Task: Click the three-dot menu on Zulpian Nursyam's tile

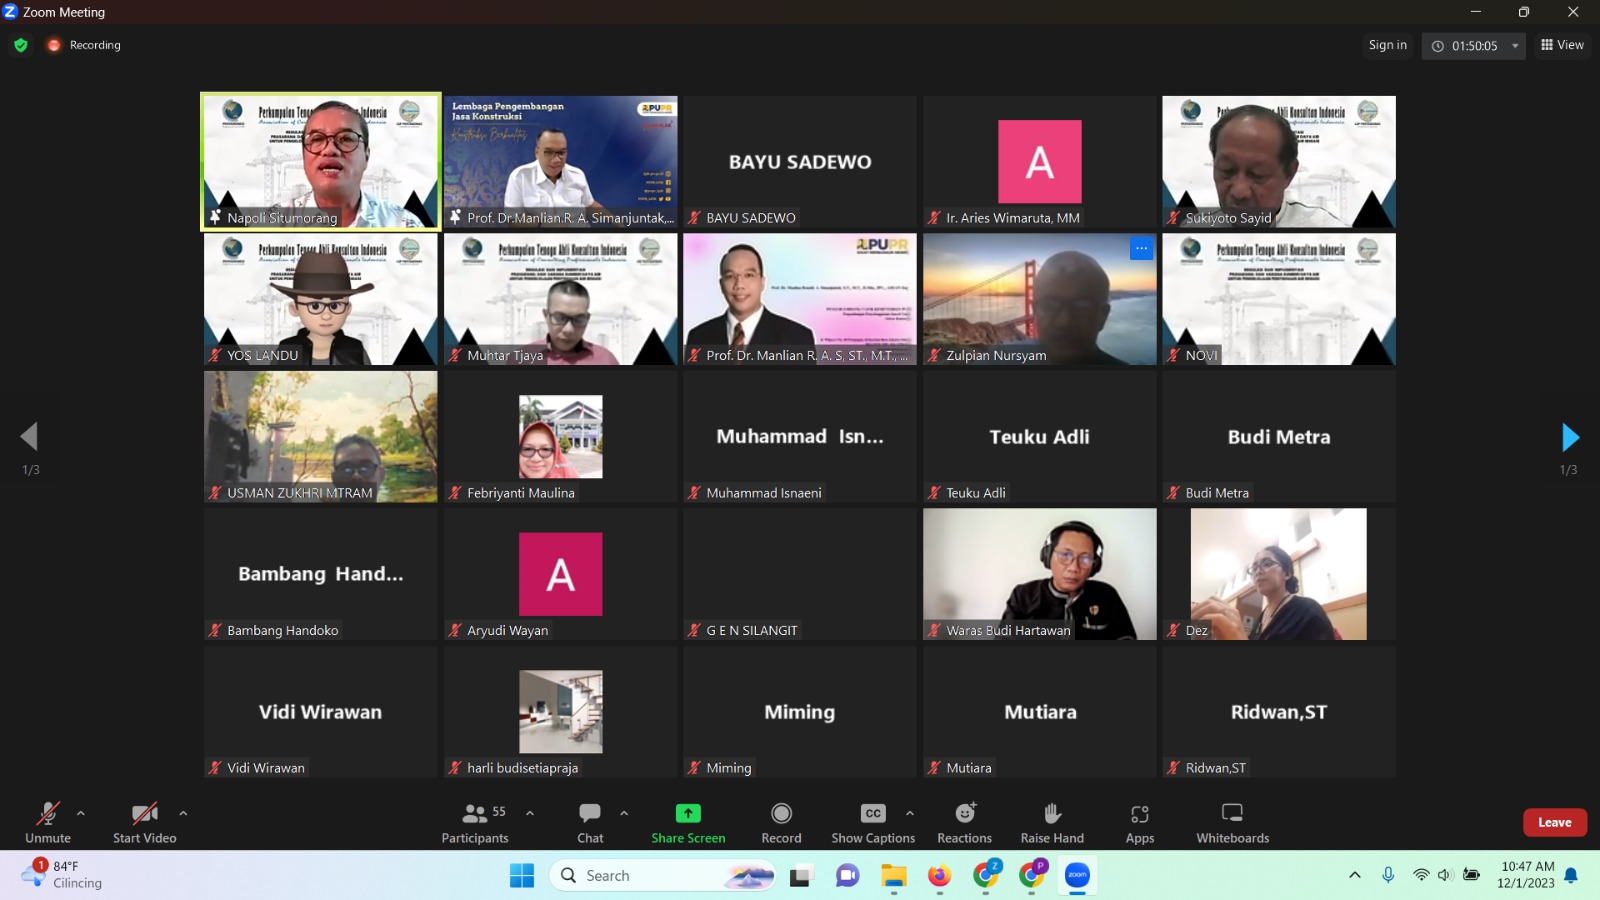Action: [1141, 249]
